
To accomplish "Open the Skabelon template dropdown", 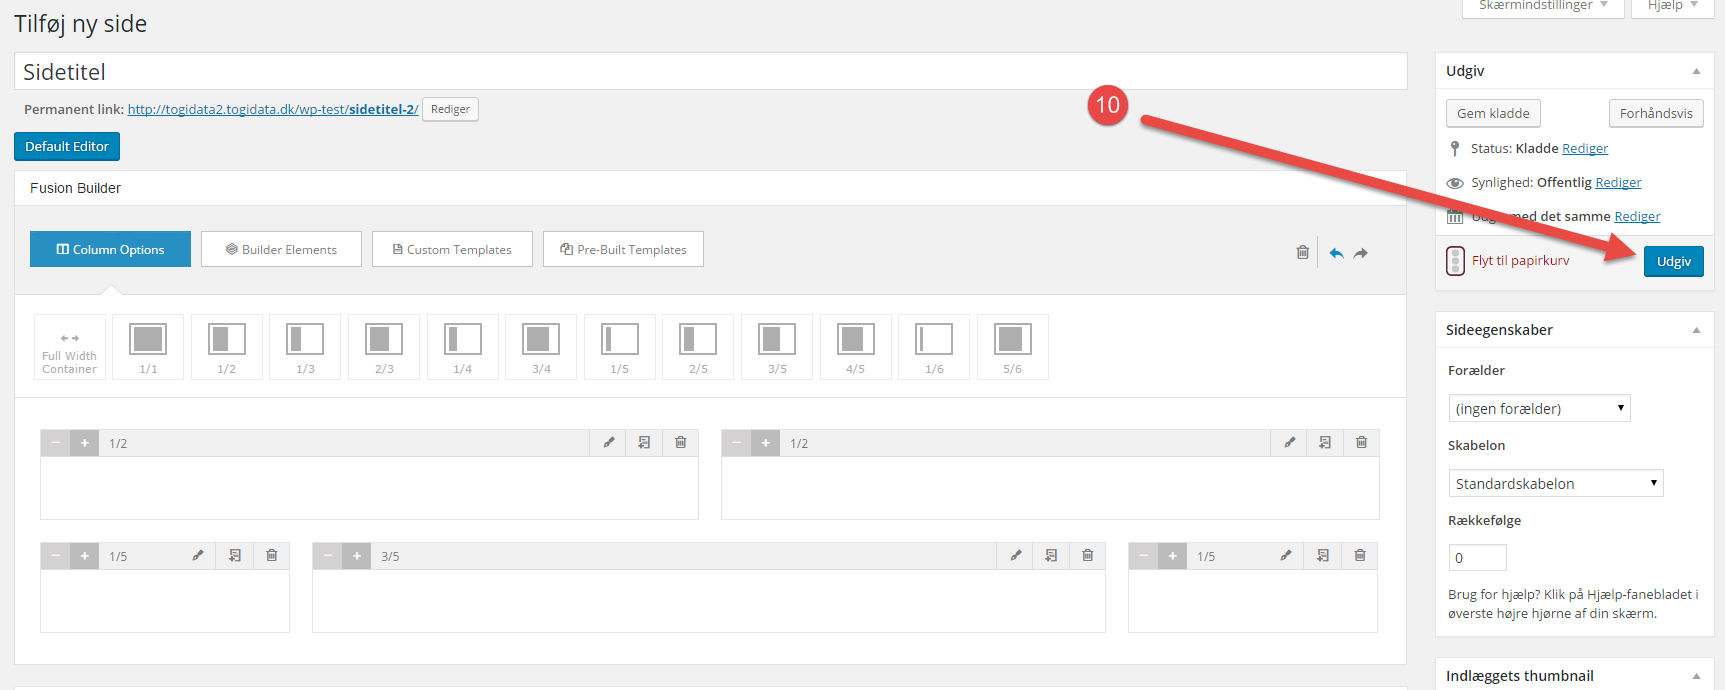I will coord(1555,483).
